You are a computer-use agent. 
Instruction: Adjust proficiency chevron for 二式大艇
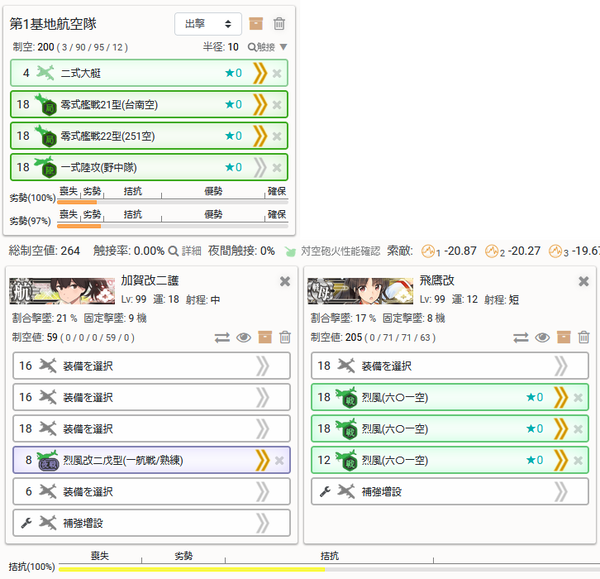tap(260, 73)
